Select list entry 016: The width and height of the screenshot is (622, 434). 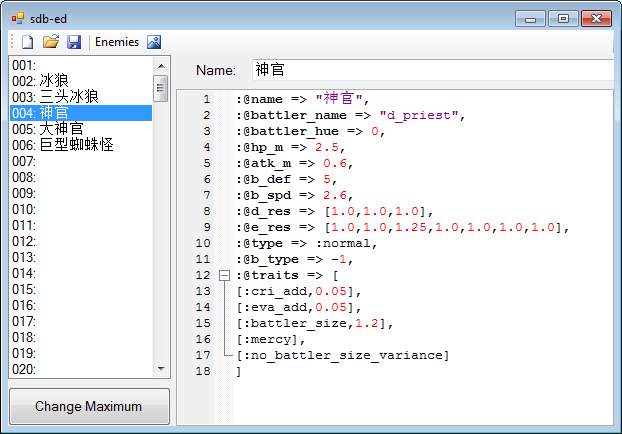point(81,305)
